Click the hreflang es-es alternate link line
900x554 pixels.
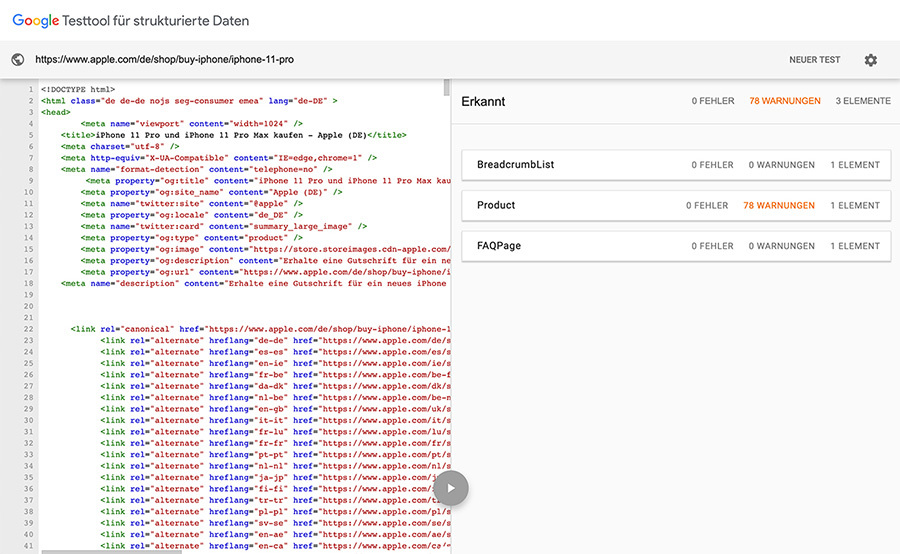[276, 352]
